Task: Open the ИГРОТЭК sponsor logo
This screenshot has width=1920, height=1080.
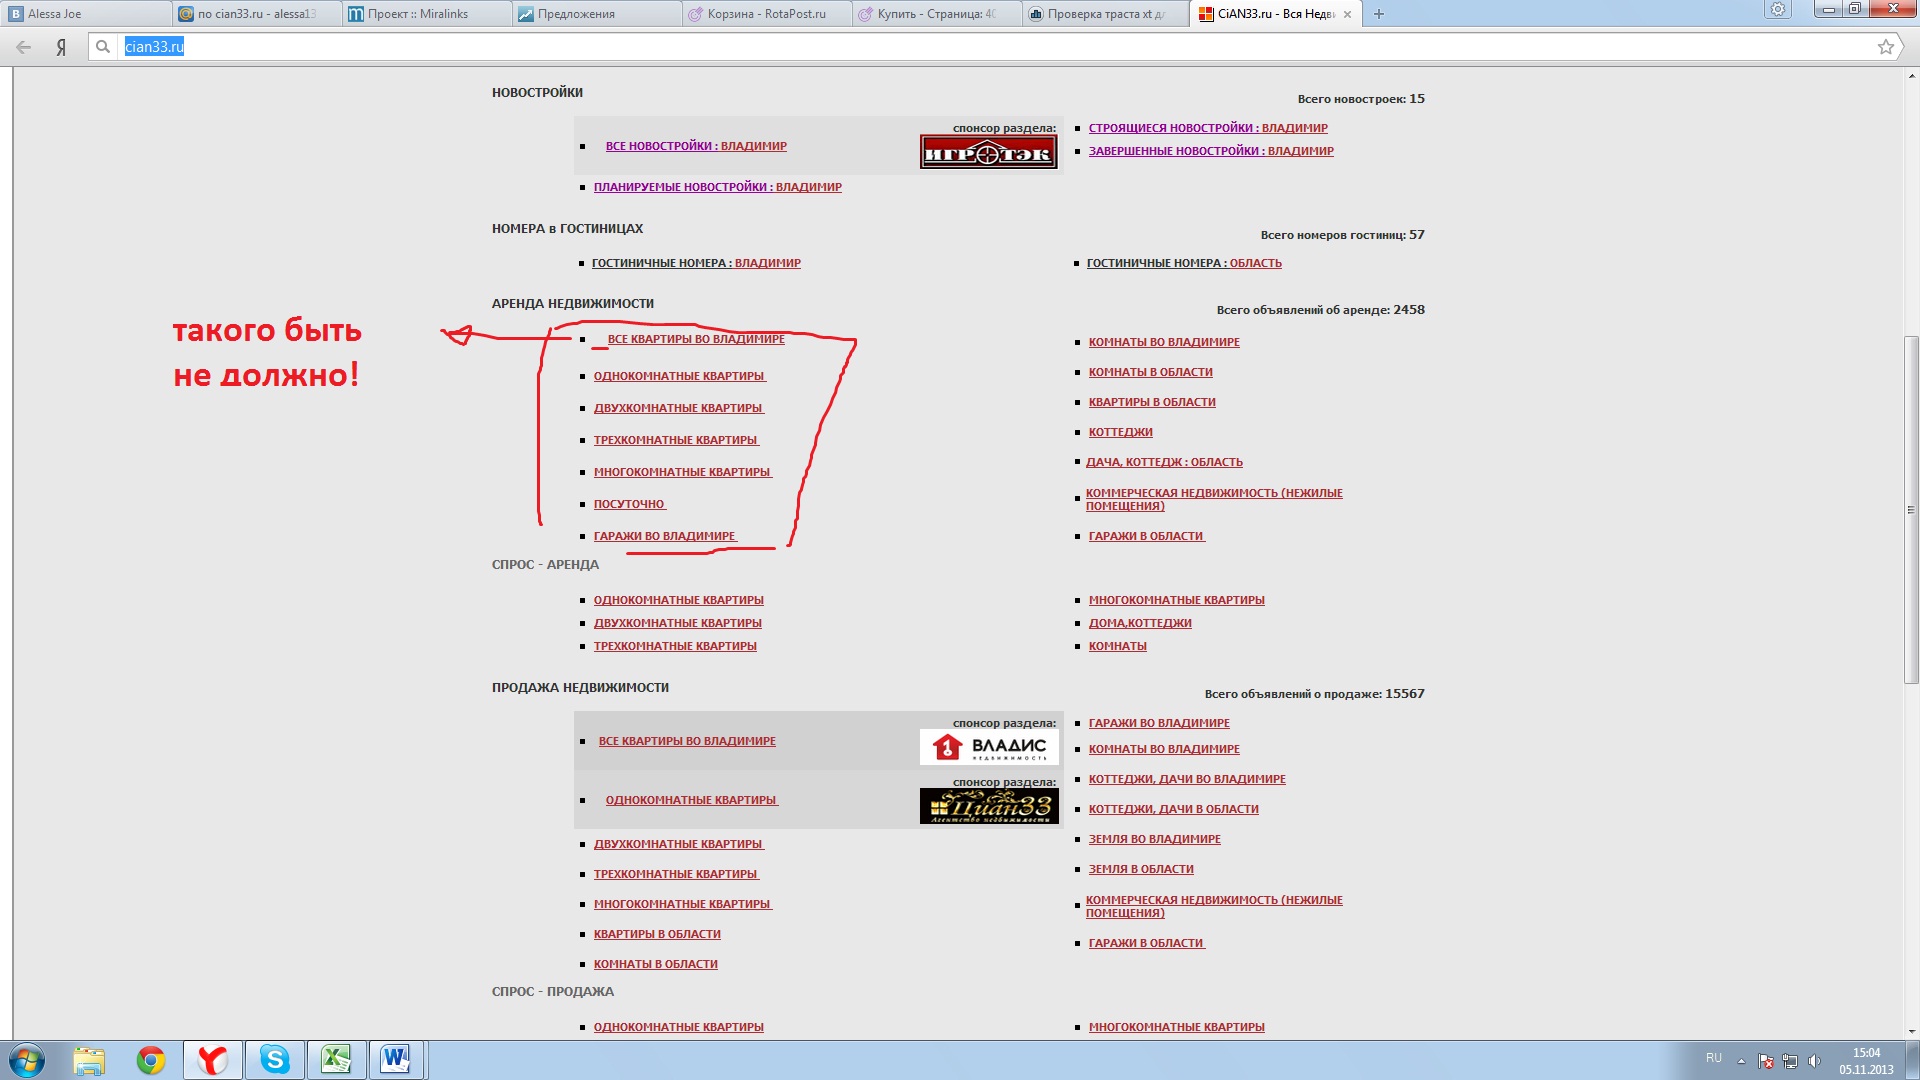Action: tap(988, 153)
